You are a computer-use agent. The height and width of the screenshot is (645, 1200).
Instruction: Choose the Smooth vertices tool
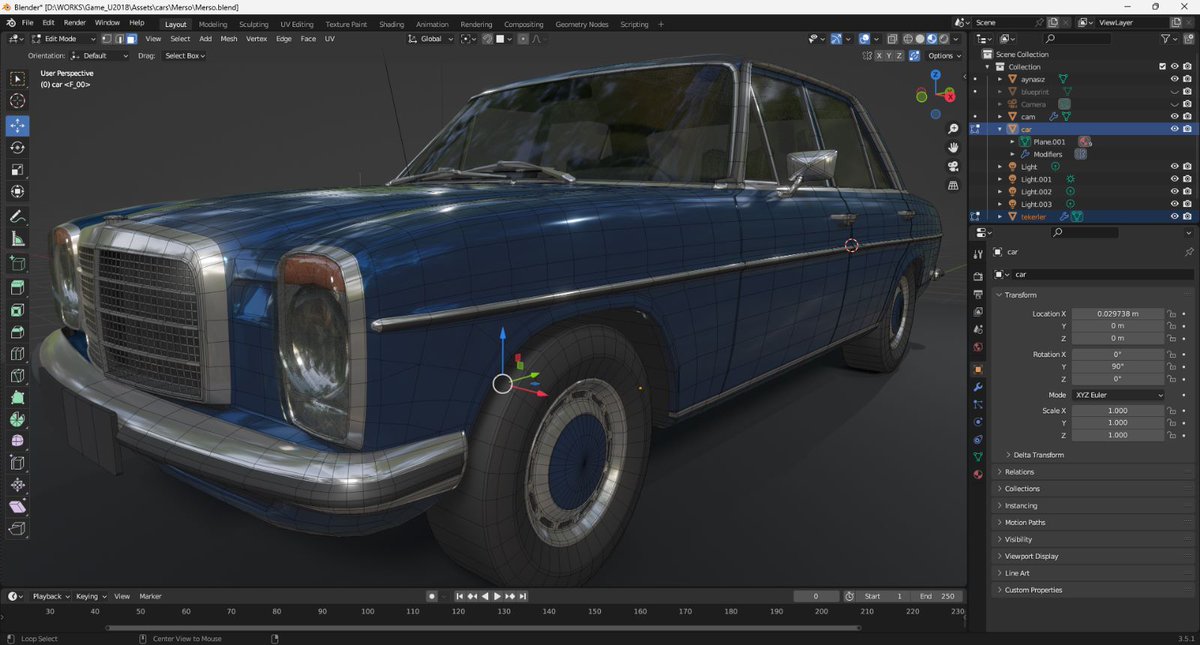pos(17,442)
